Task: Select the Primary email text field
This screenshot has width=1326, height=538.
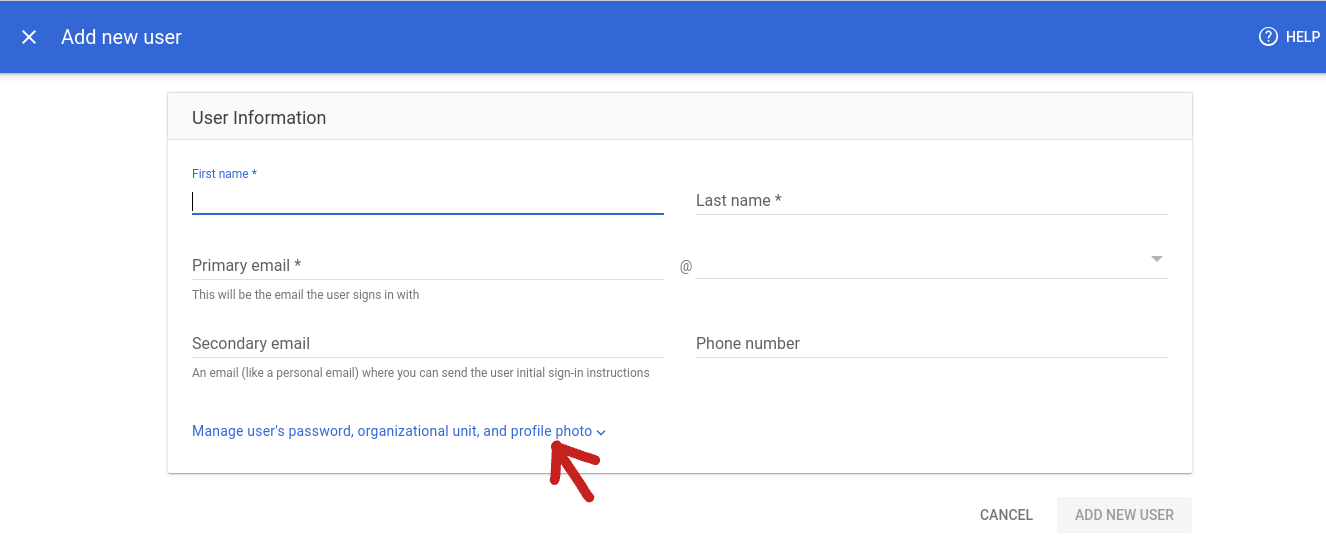Action: [428, 266]
